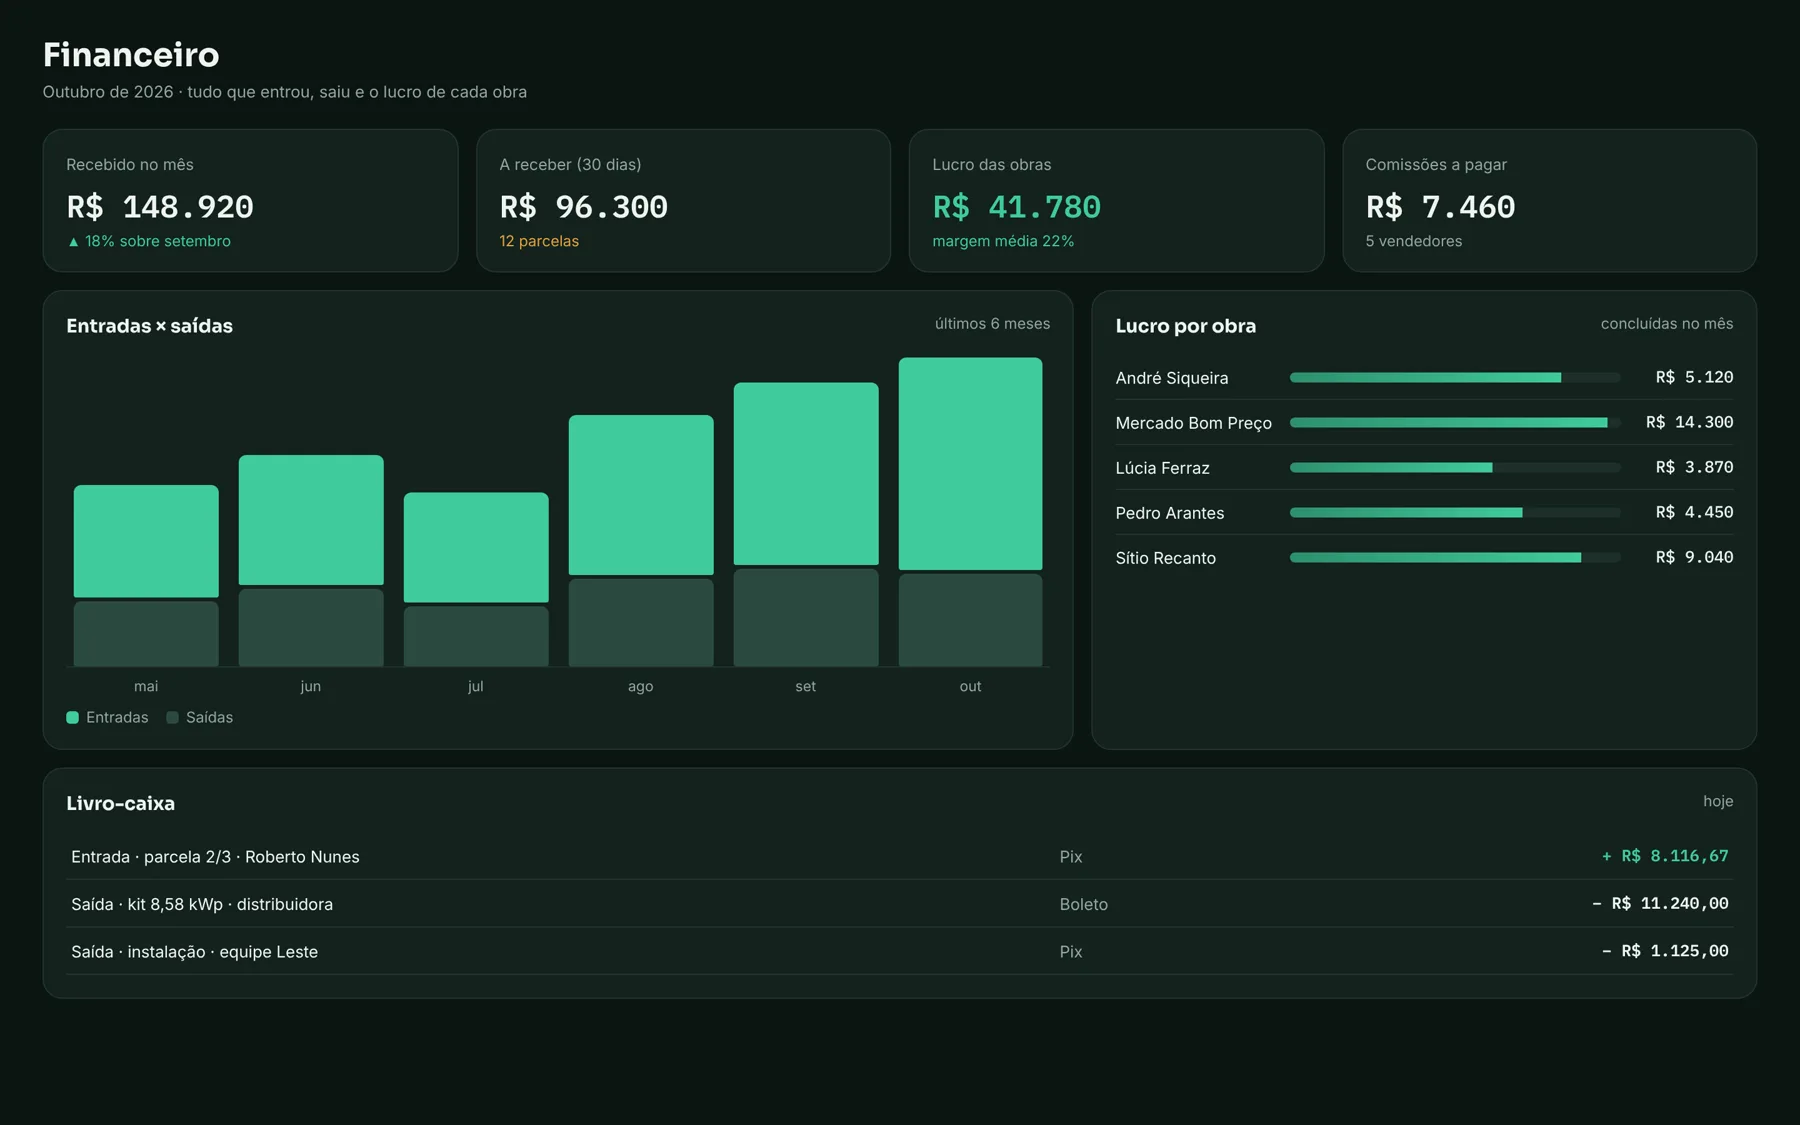This screenshot has height=1125, width=1800.
Task: Click the "R$ 9.040" Sítio Recanto value
Action: coord(1694,557)
